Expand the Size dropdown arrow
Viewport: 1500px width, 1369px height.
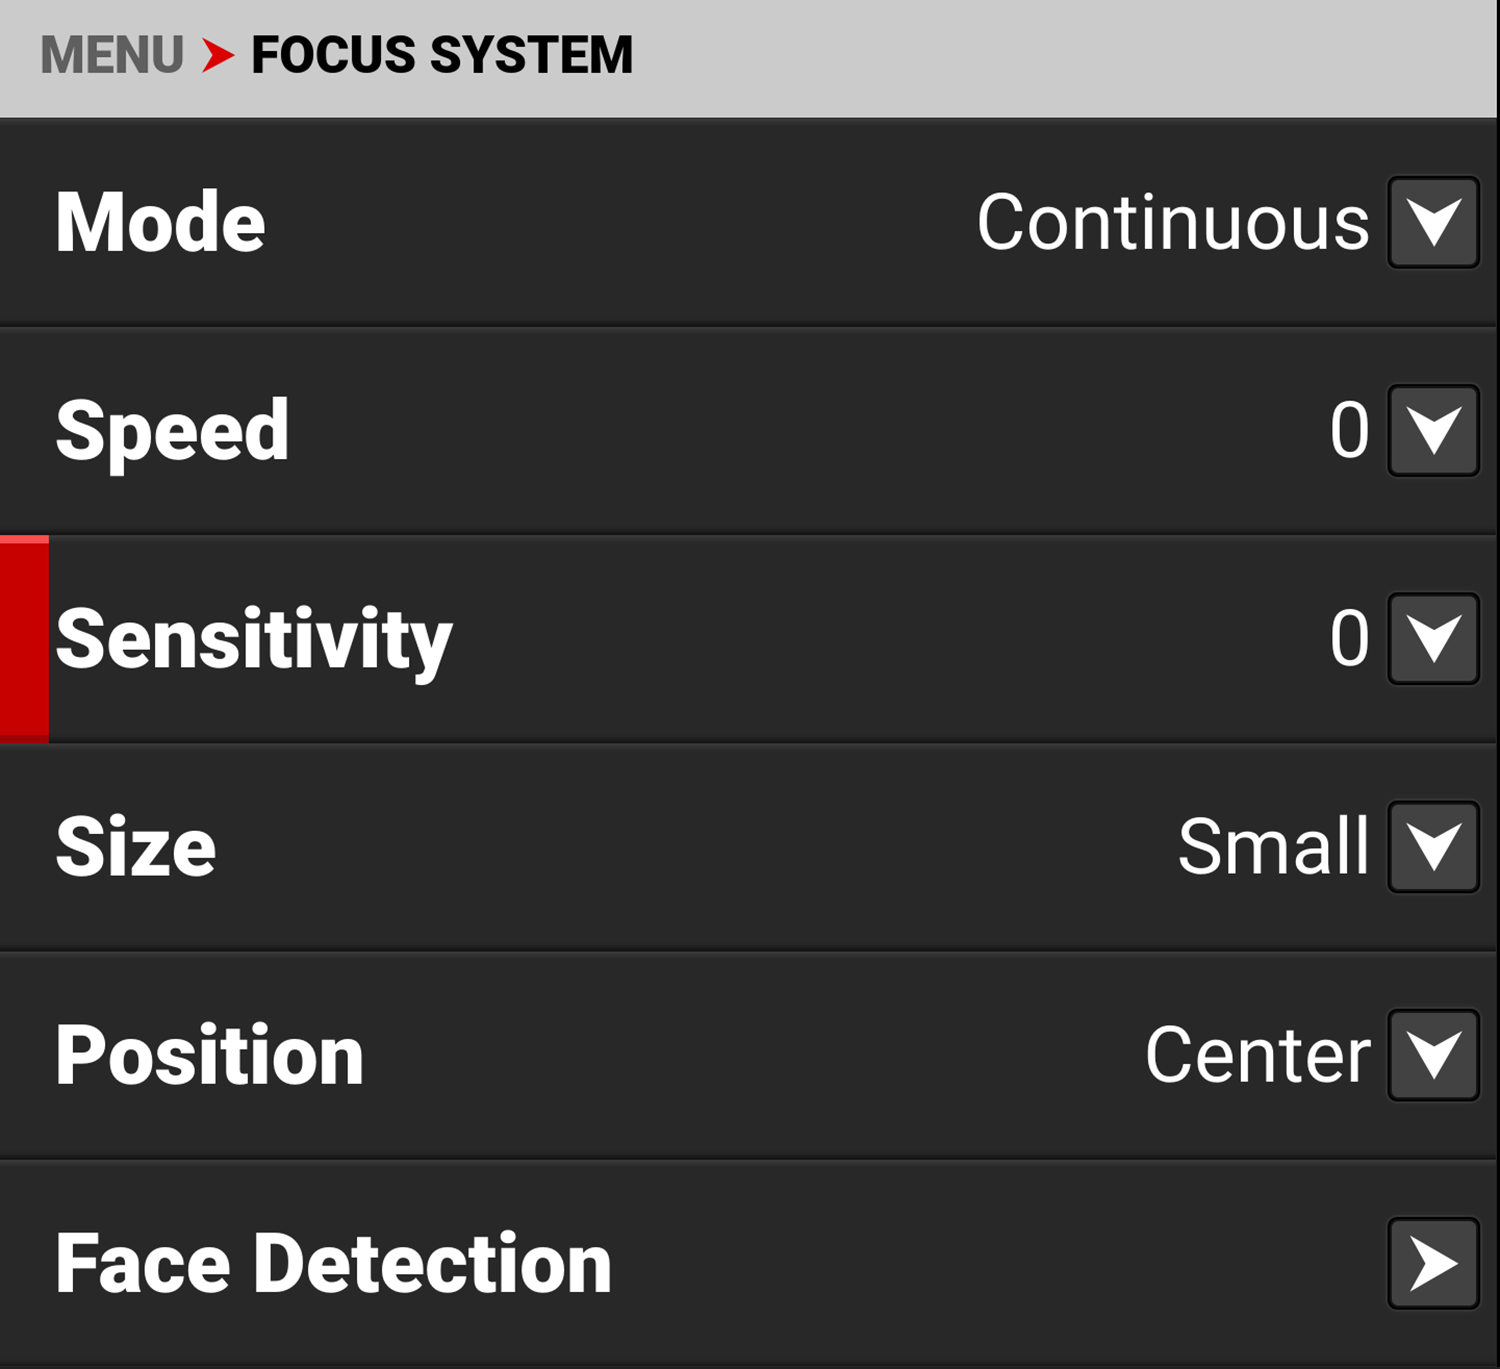[x=1433, y=847]
